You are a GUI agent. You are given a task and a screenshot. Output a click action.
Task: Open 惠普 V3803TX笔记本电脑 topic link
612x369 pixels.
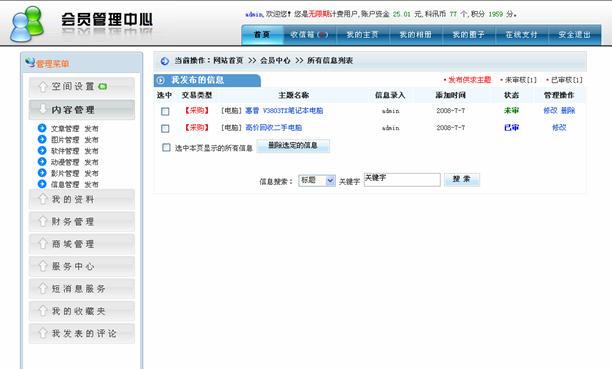pyautogui.click(x=284, y=111)
